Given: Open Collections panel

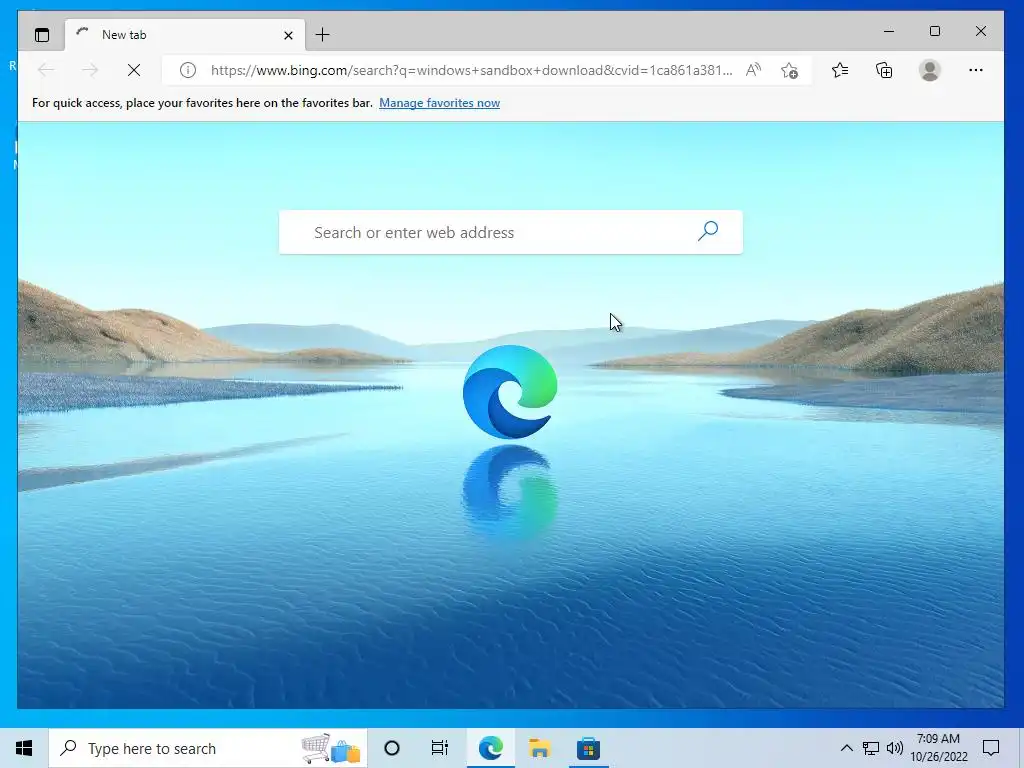Looking at the screenshot, I should (x=884, y=70).
